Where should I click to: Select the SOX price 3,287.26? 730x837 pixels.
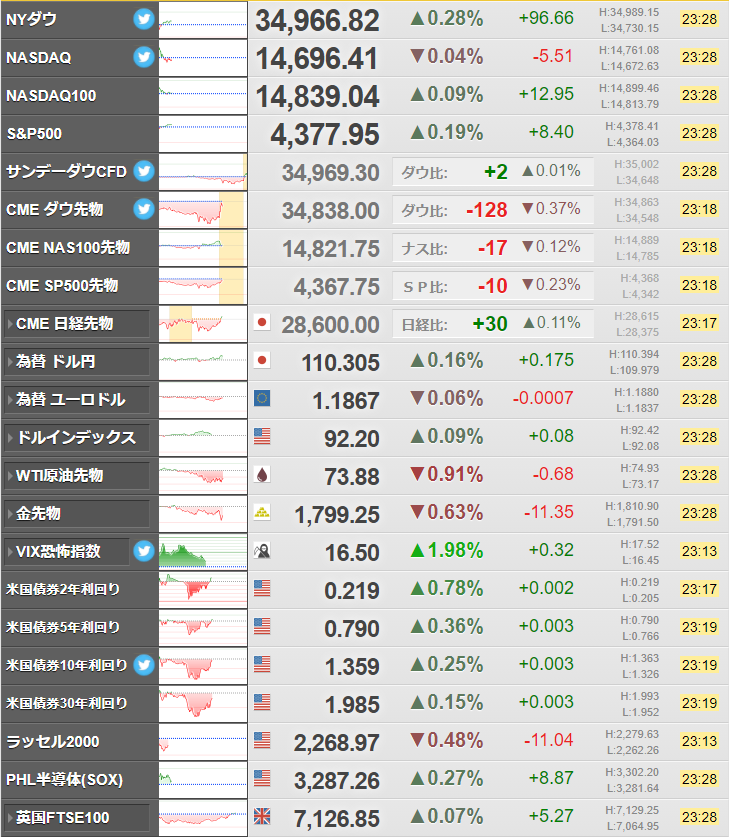[x=337, y=780]
